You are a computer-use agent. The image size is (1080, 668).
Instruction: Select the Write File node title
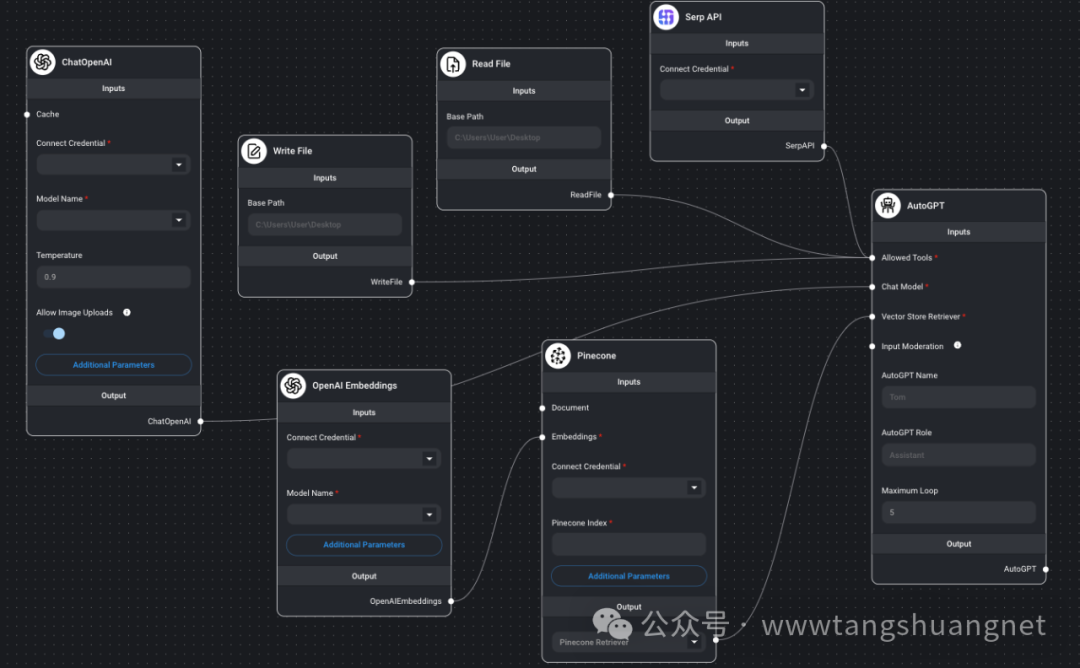click(292, 151)
